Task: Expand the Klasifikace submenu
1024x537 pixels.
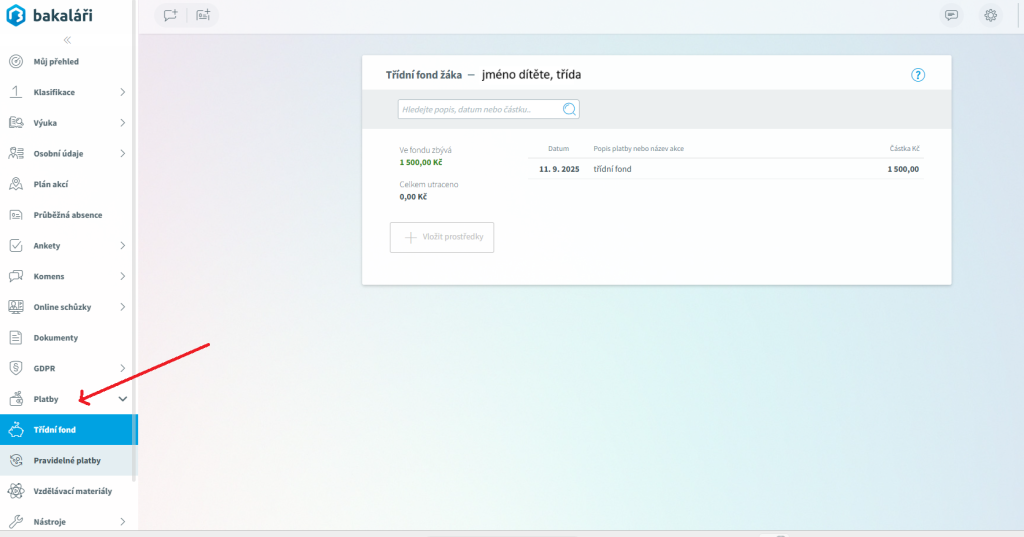Action: pyautogui.click(x=122, y=92)
